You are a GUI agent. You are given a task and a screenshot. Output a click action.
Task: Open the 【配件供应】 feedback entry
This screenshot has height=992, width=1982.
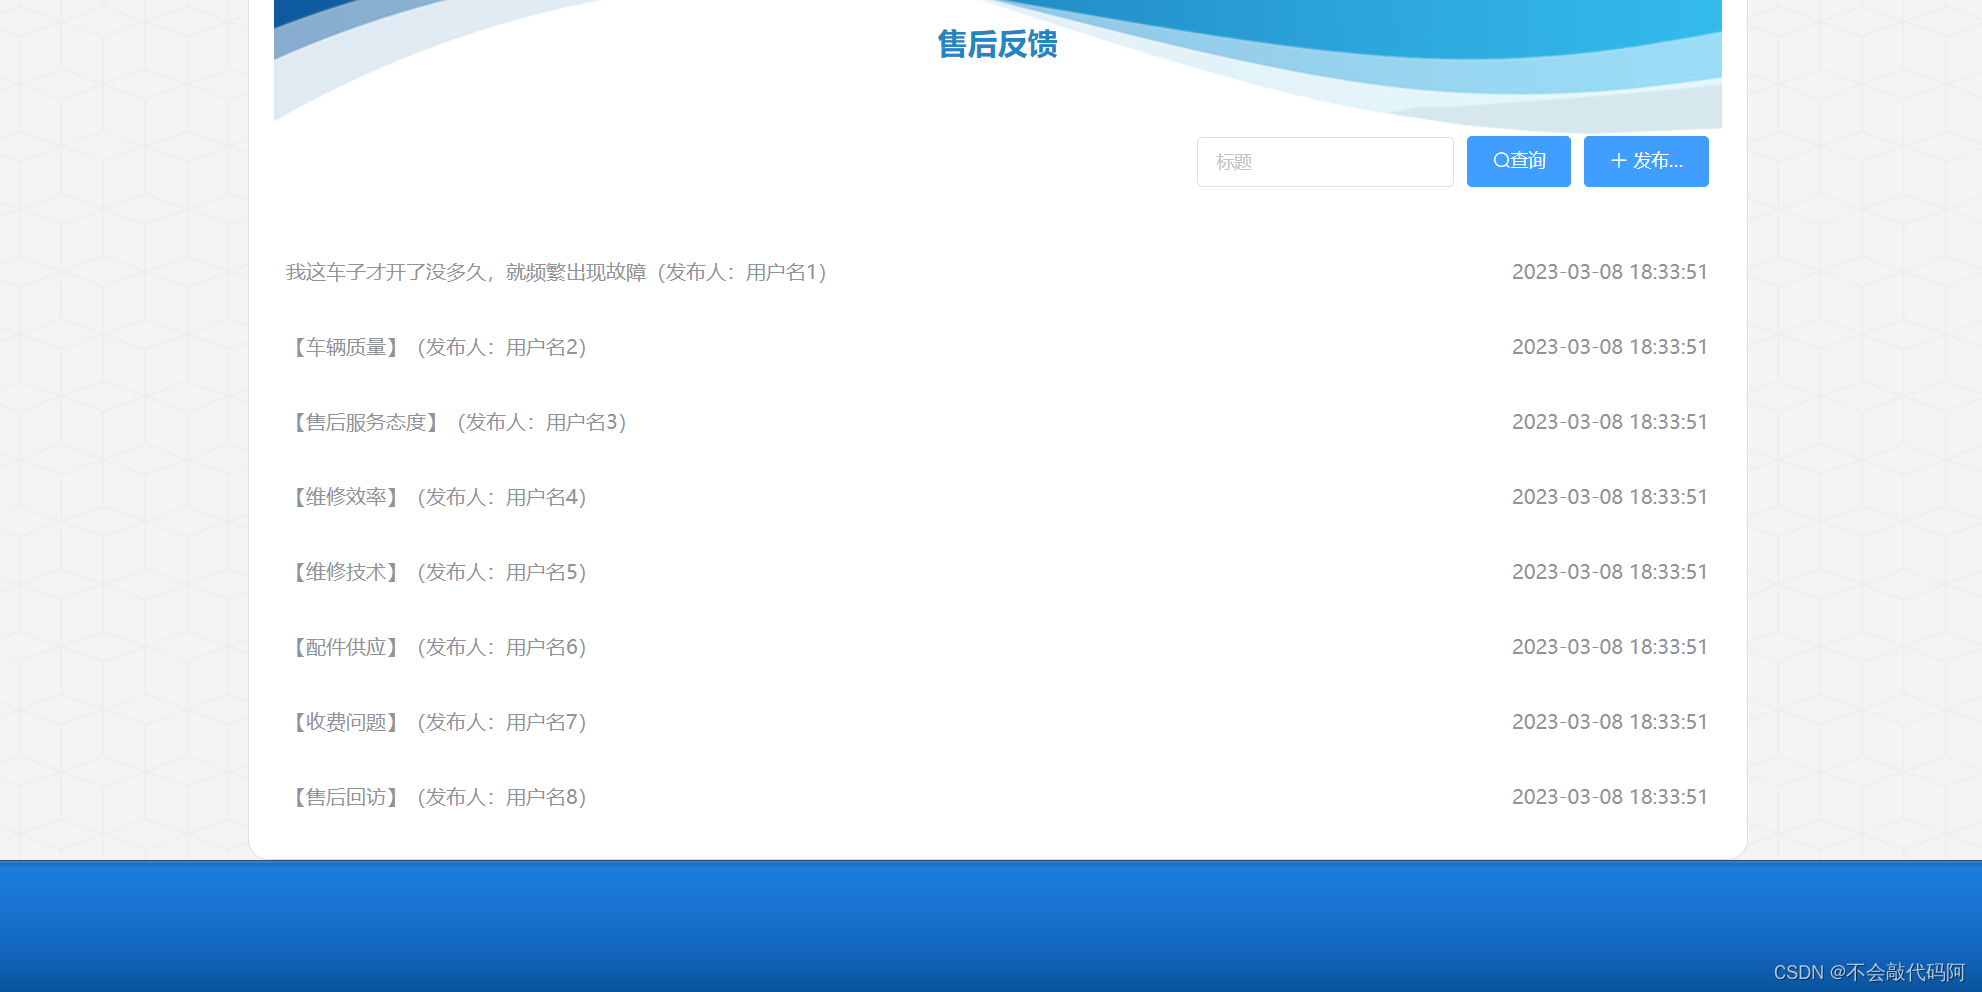pyautogui.click(x=344, y=647)
